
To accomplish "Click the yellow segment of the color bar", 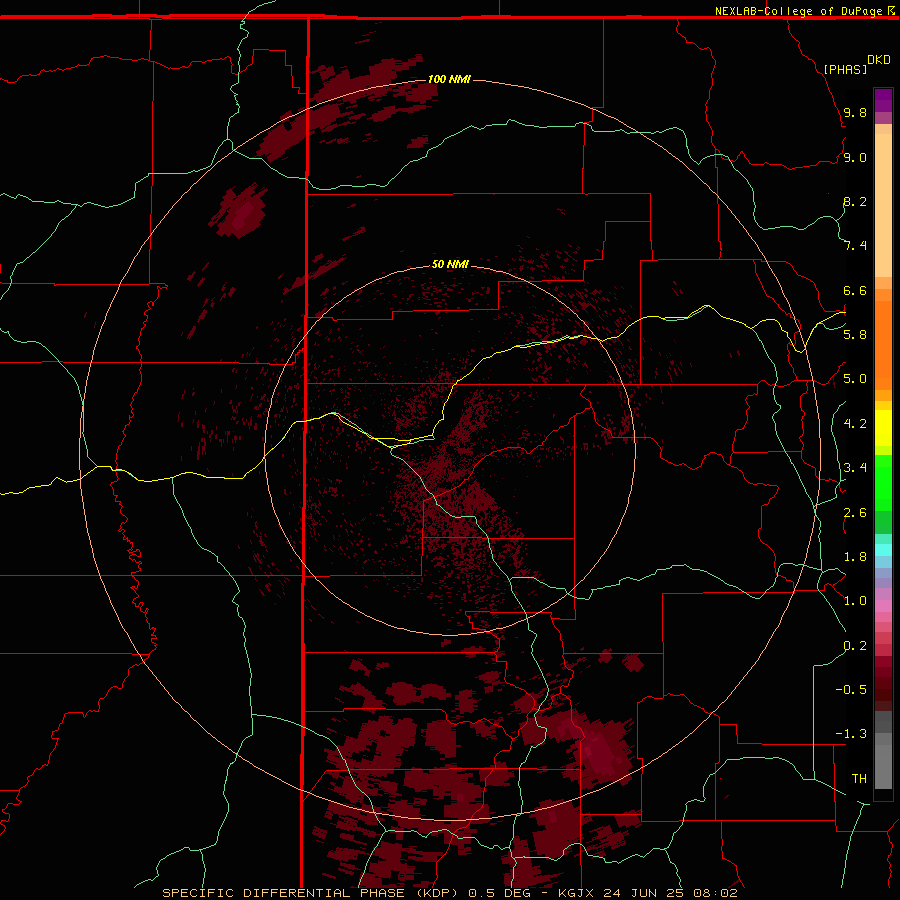I will (x=883, y=428).
